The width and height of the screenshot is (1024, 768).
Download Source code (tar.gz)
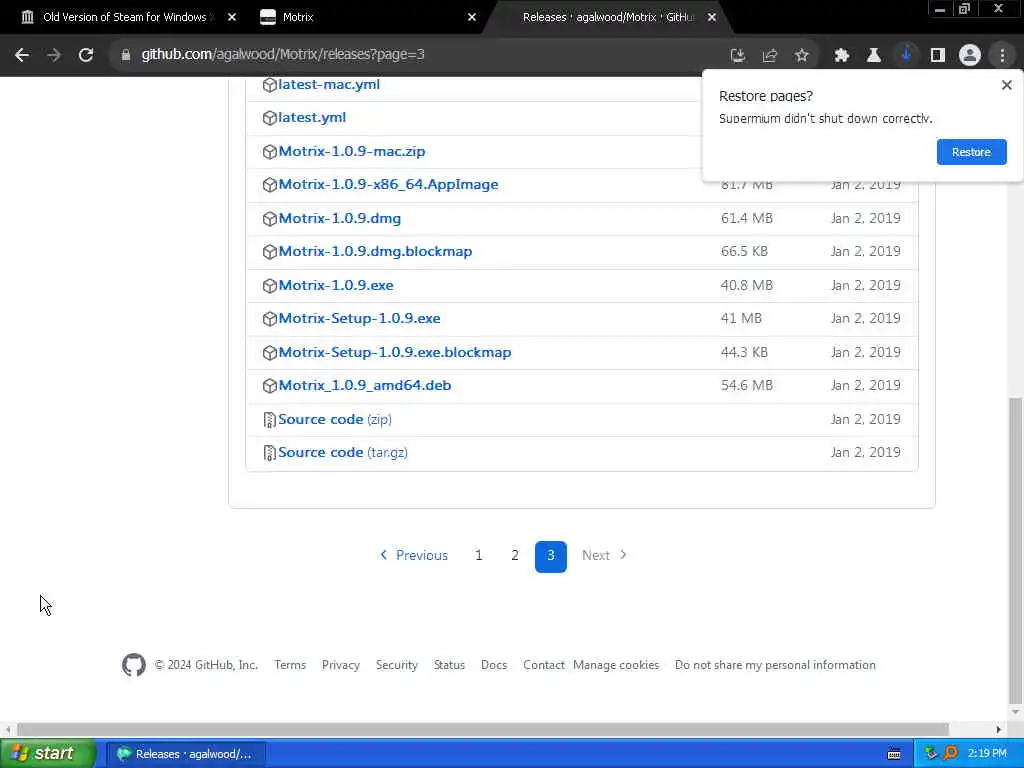(343, 453)
